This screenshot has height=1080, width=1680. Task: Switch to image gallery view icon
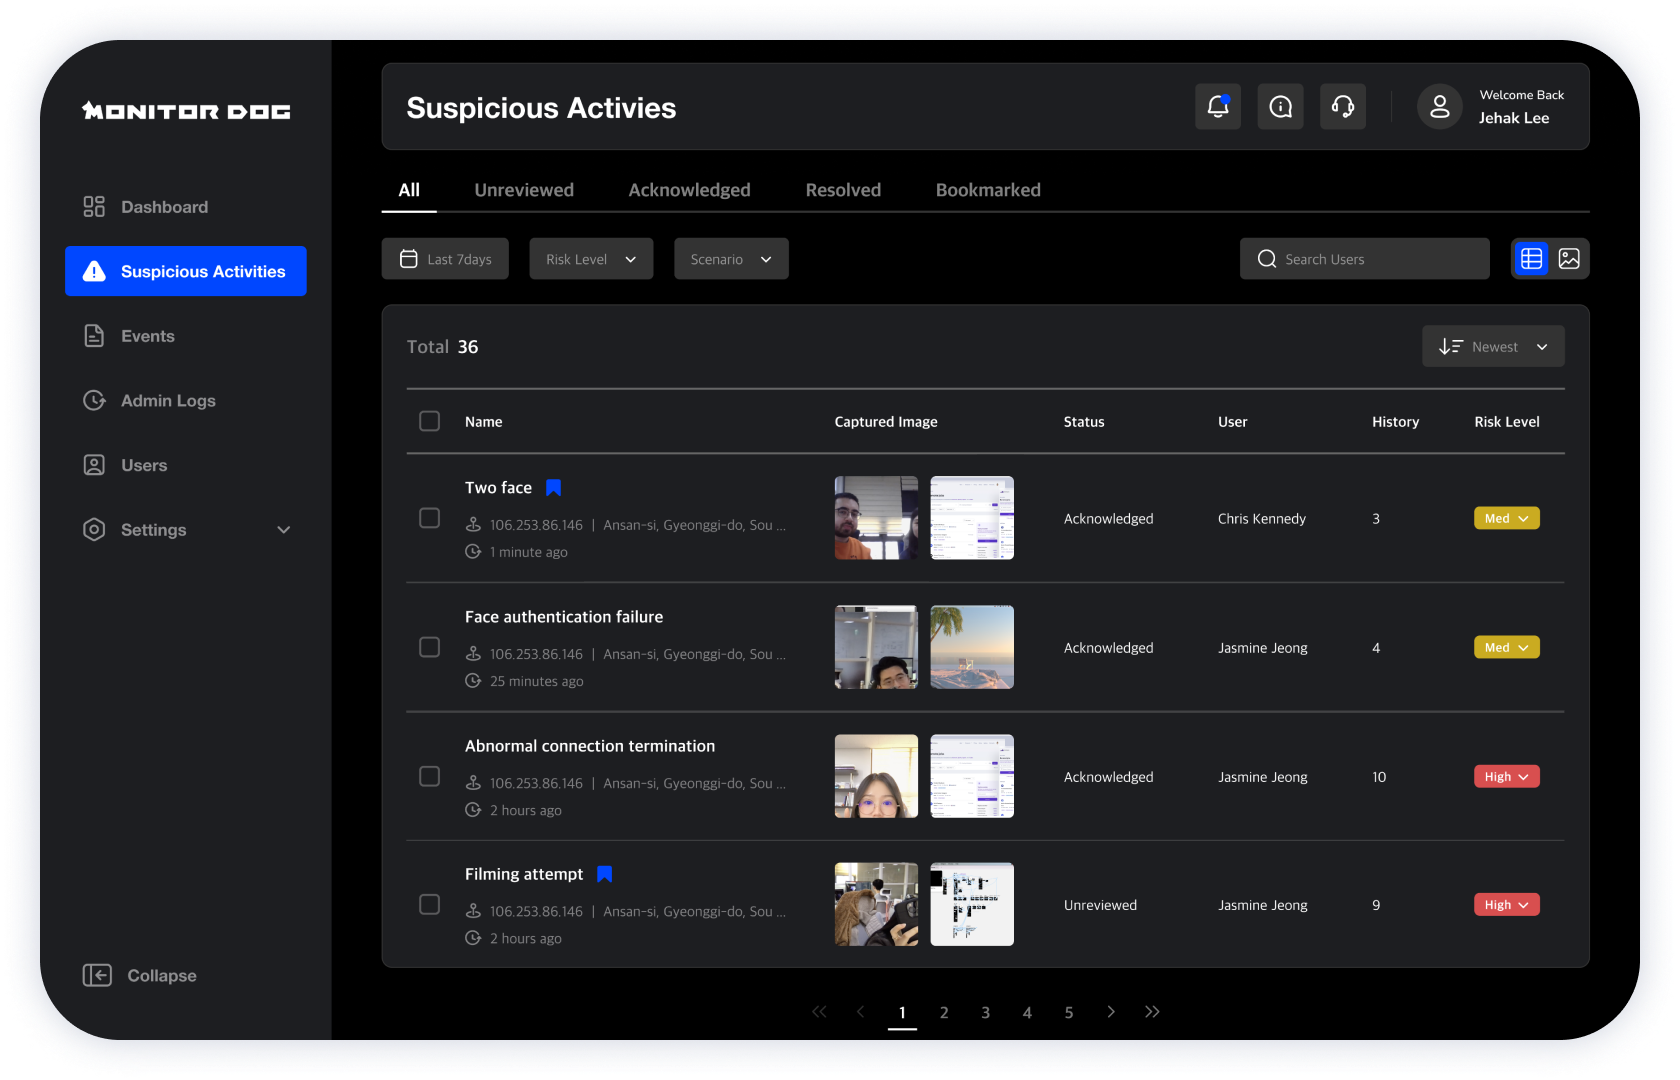tap(1569, 259)
